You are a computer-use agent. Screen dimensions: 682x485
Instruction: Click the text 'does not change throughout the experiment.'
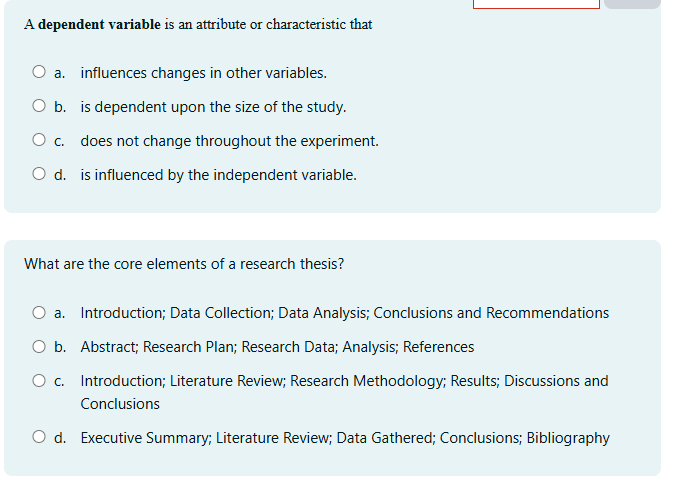(x=229, y=141)
